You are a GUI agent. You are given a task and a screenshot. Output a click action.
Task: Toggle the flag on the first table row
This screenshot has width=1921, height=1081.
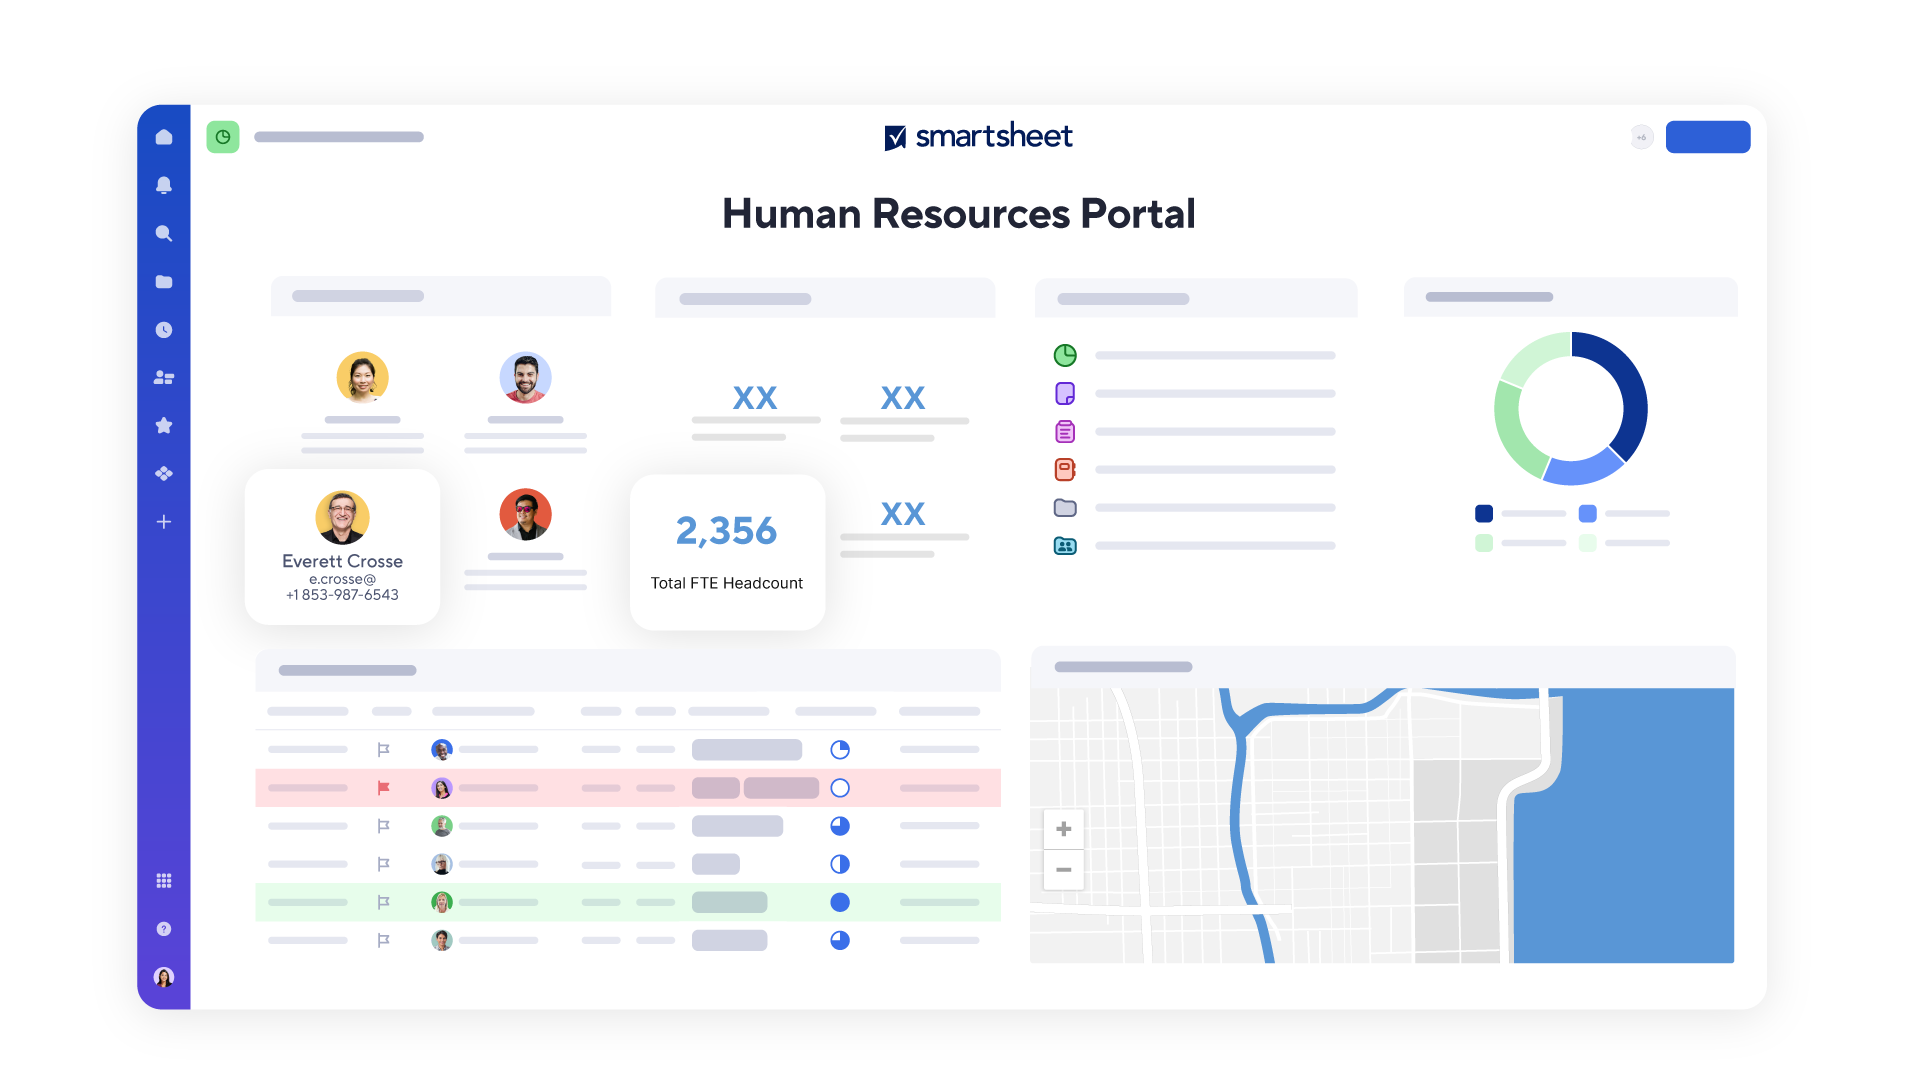[383, 749]
